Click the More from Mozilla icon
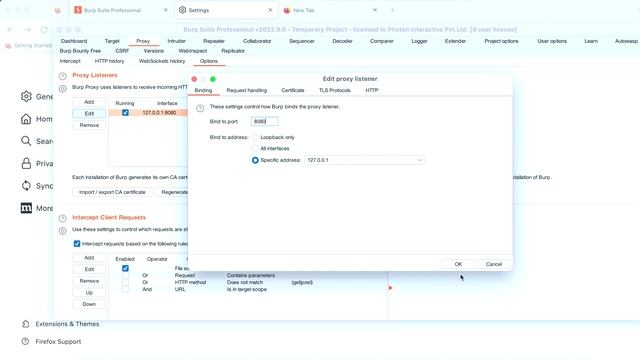 26,208
